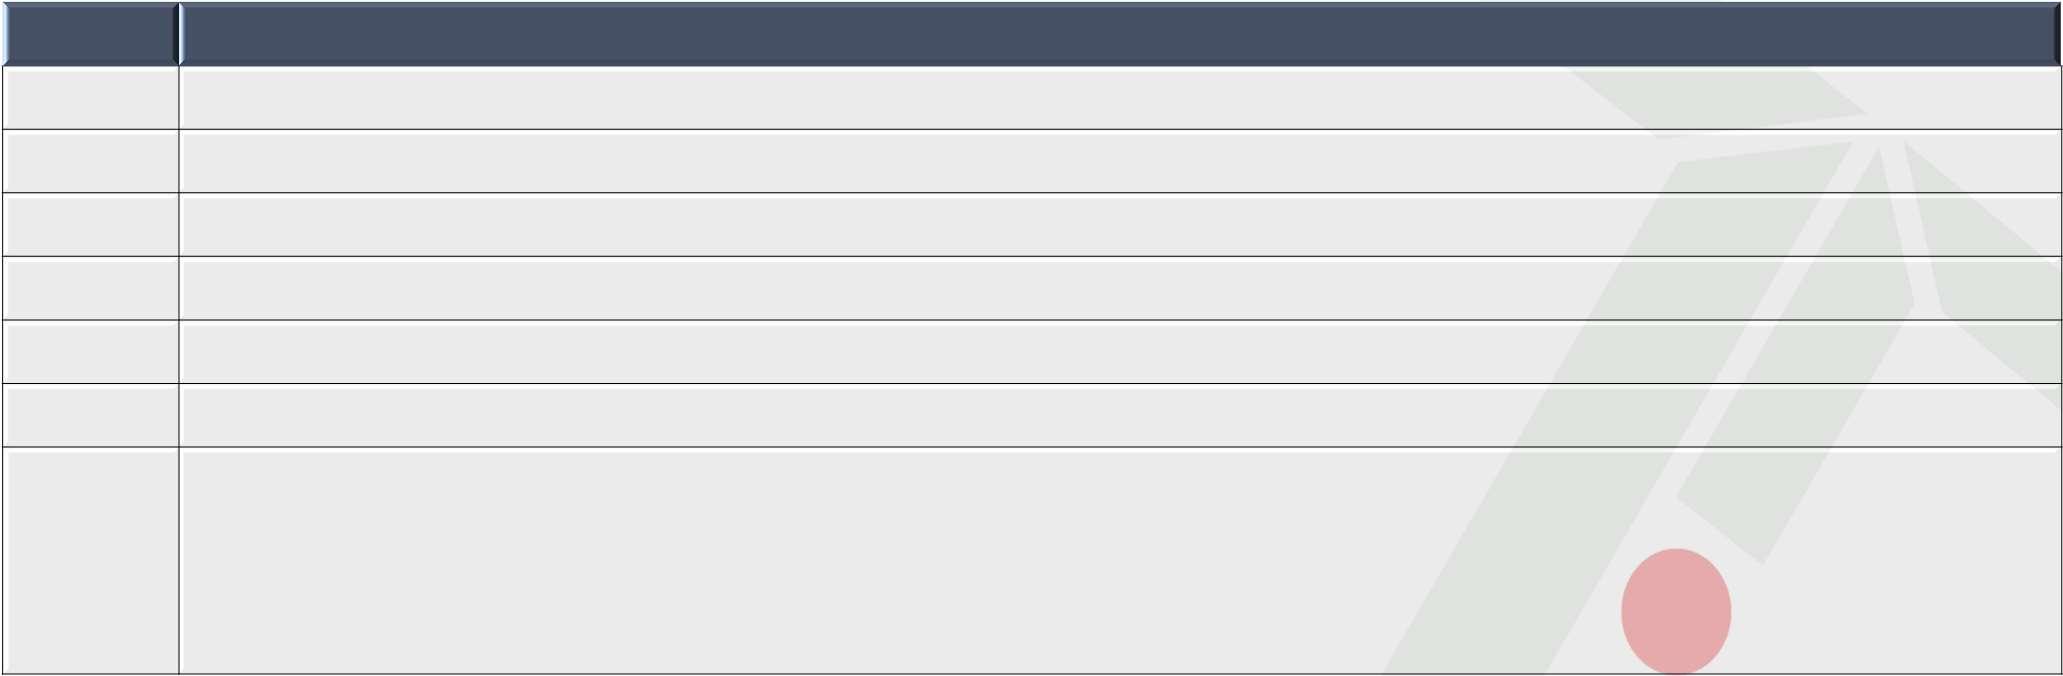Click the red circle in the watermark
This screenshot has height=676, width=2063.
pyautogui.click(x=1676, y=611)
